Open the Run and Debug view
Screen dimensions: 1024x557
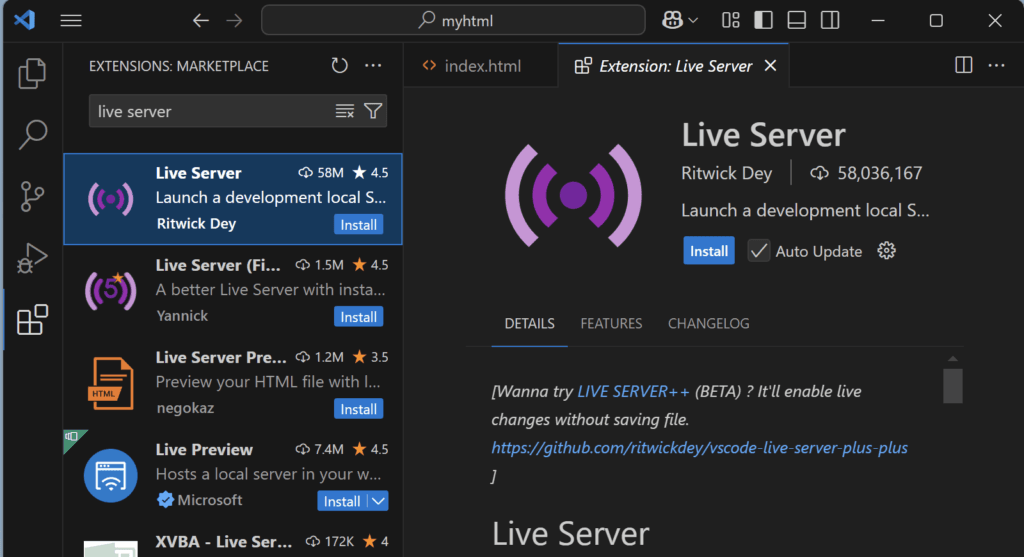click(31, 258)
